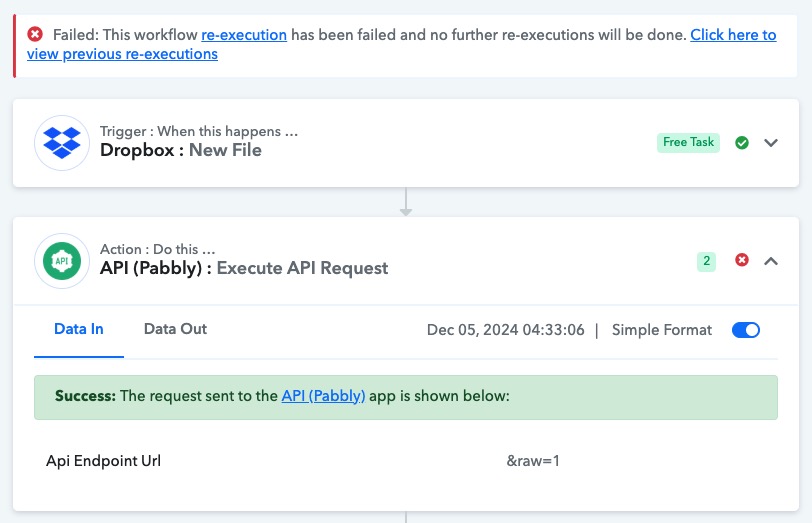Click the Free Task badge
The height and width of the screenshot is (523, 812).
pyautogui.click(x=688, y=142)
